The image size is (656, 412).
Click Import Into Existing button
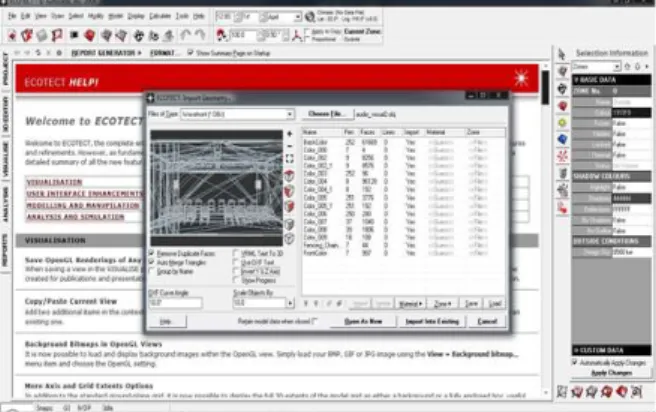coord(432,322)
